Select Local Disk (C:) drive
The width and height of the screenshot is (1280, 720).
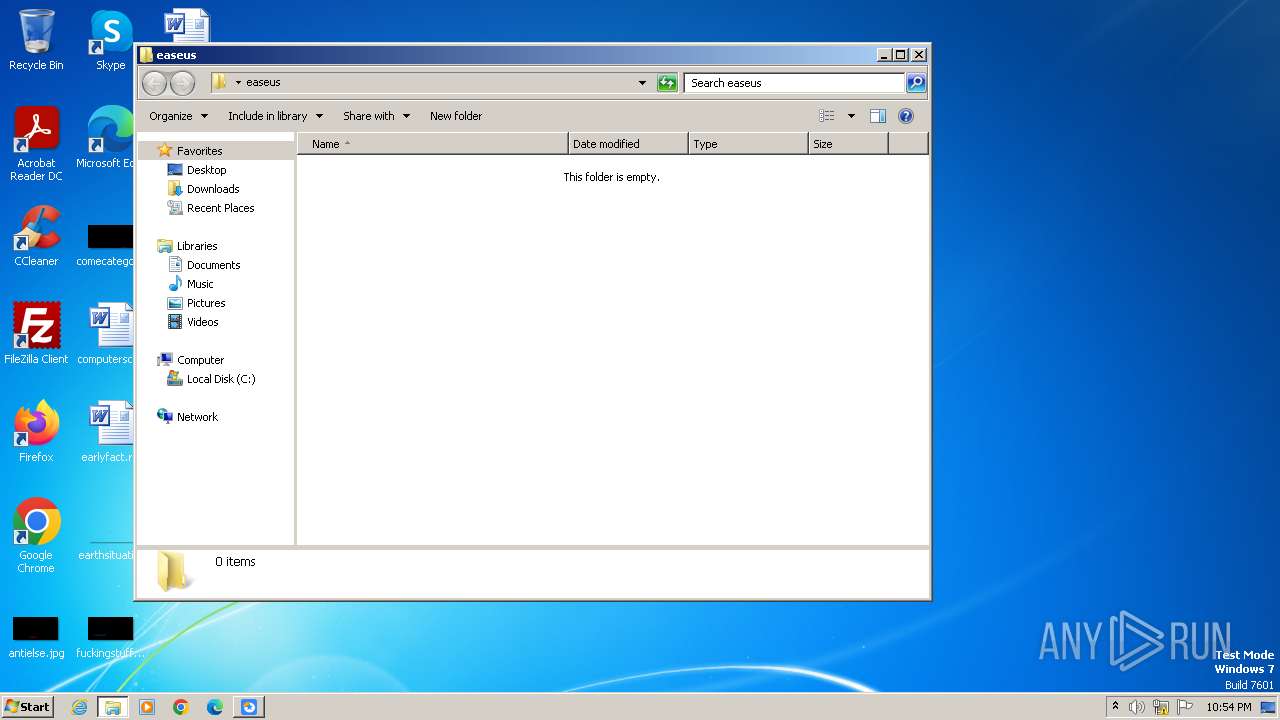(221, 379)
